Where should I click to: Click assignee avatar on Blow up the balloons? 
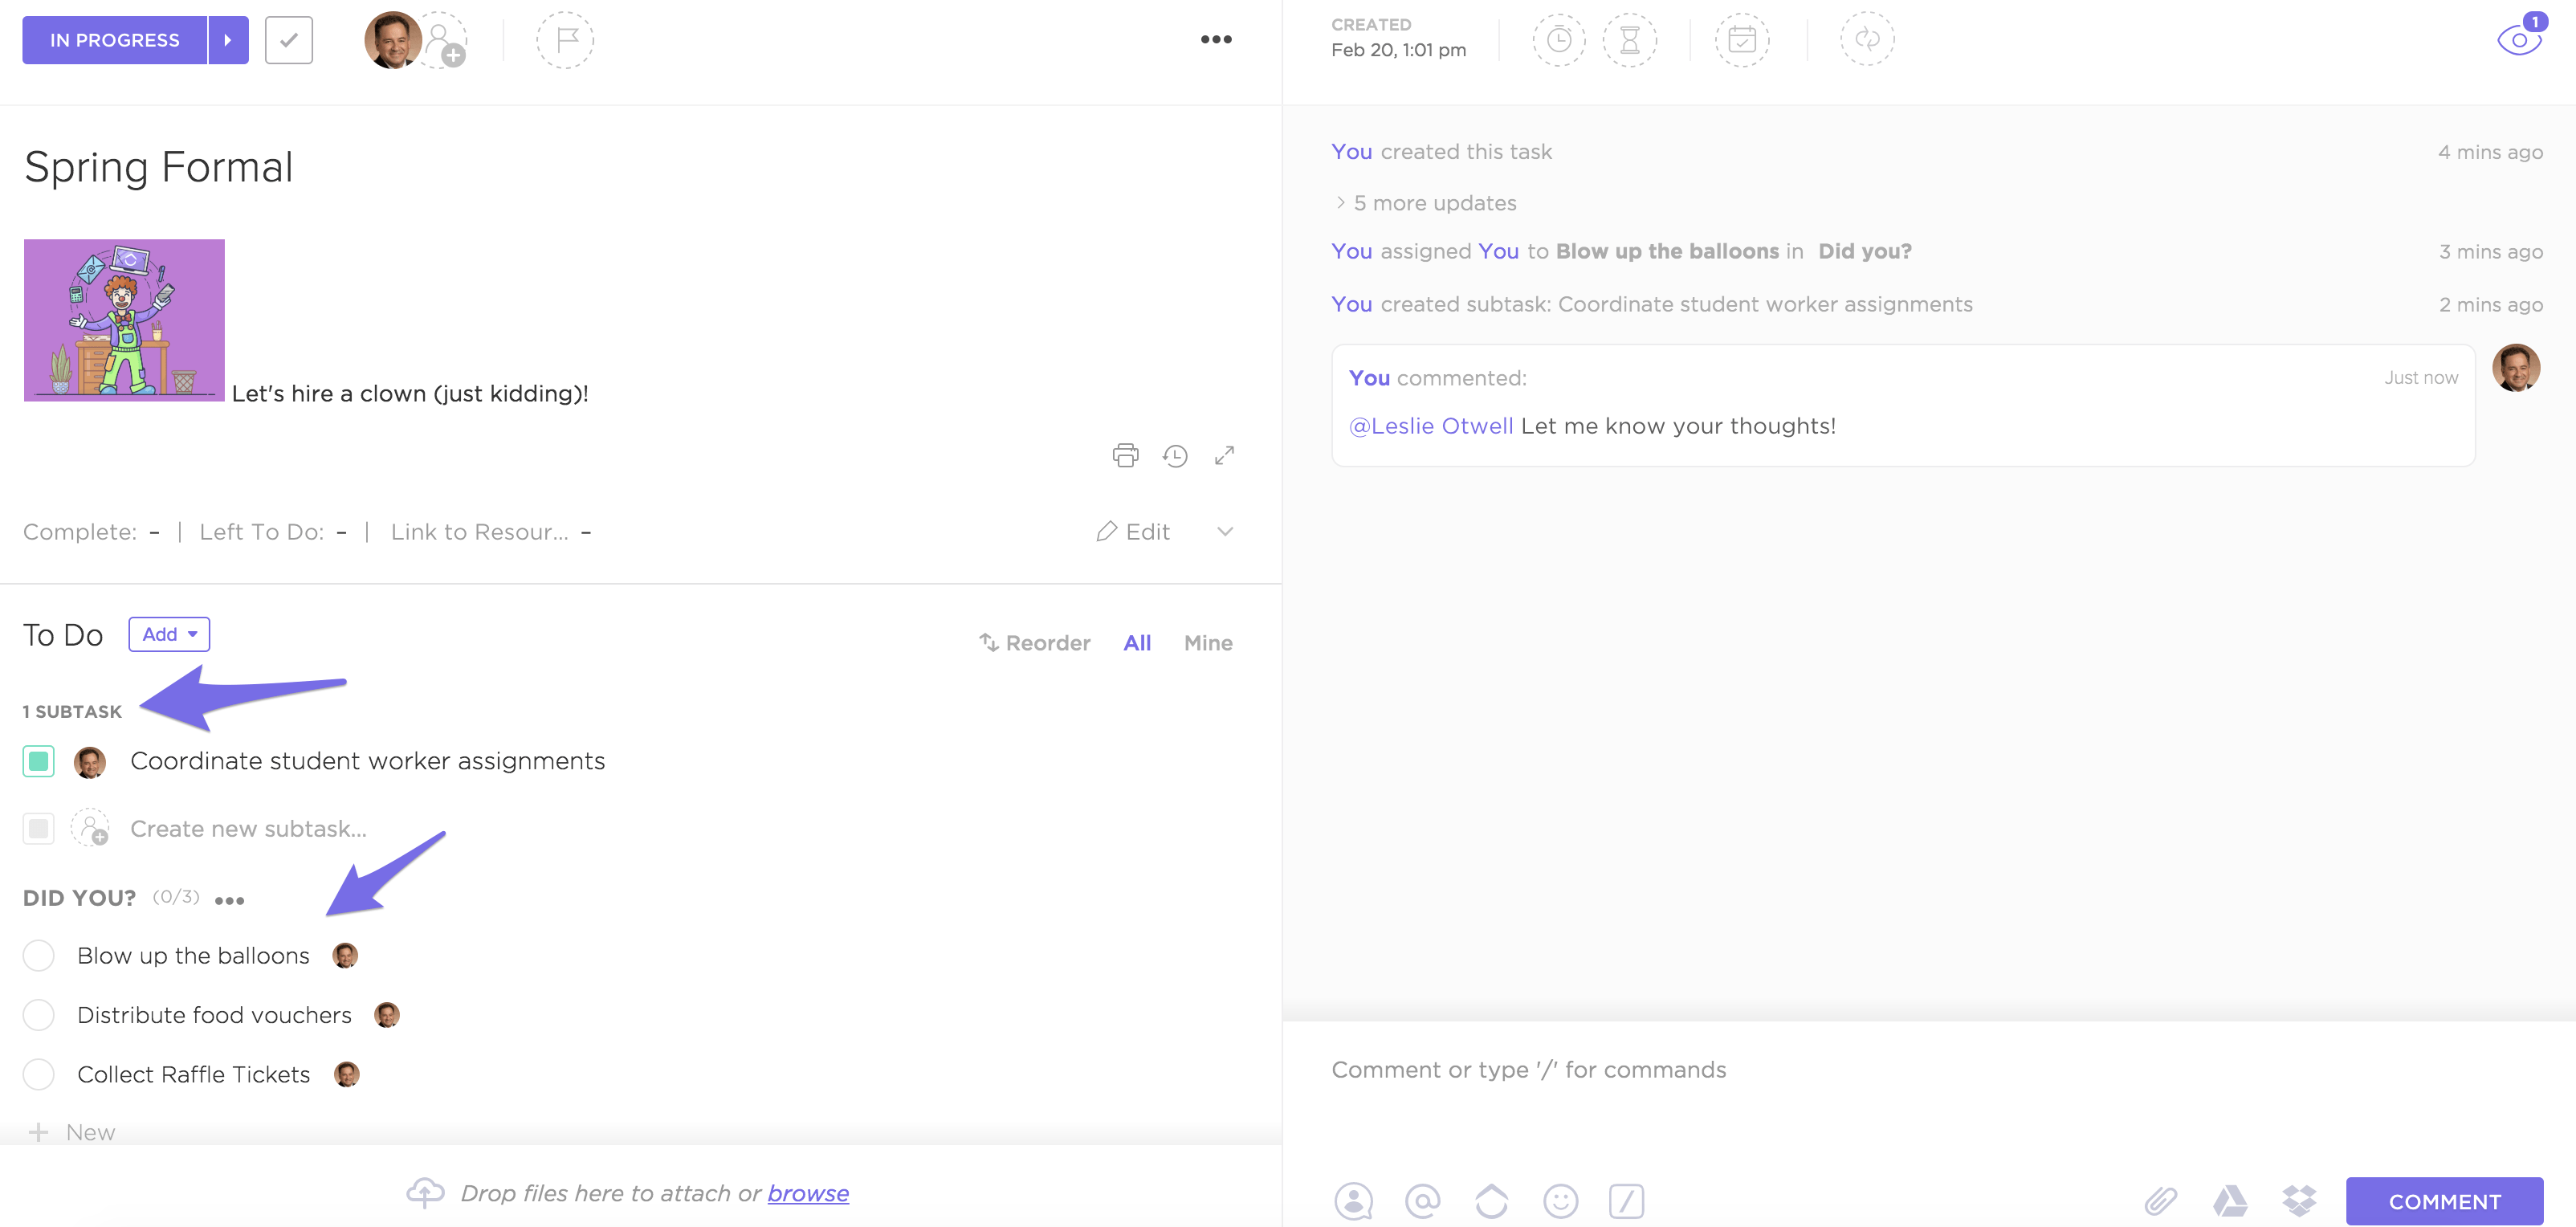[x=345, y=956]
